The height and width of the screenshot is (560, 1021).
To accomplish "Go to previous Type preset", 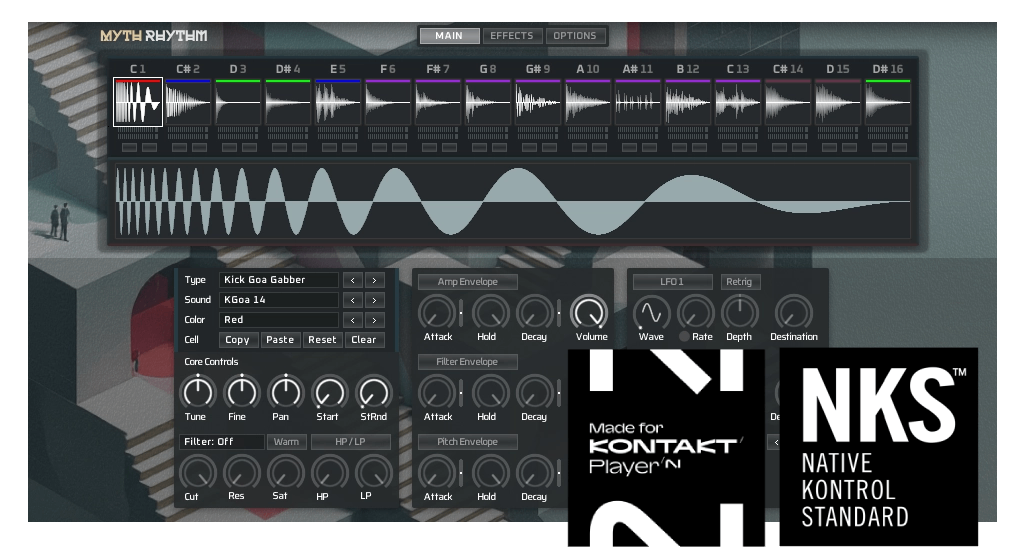I will coord(353,280).
